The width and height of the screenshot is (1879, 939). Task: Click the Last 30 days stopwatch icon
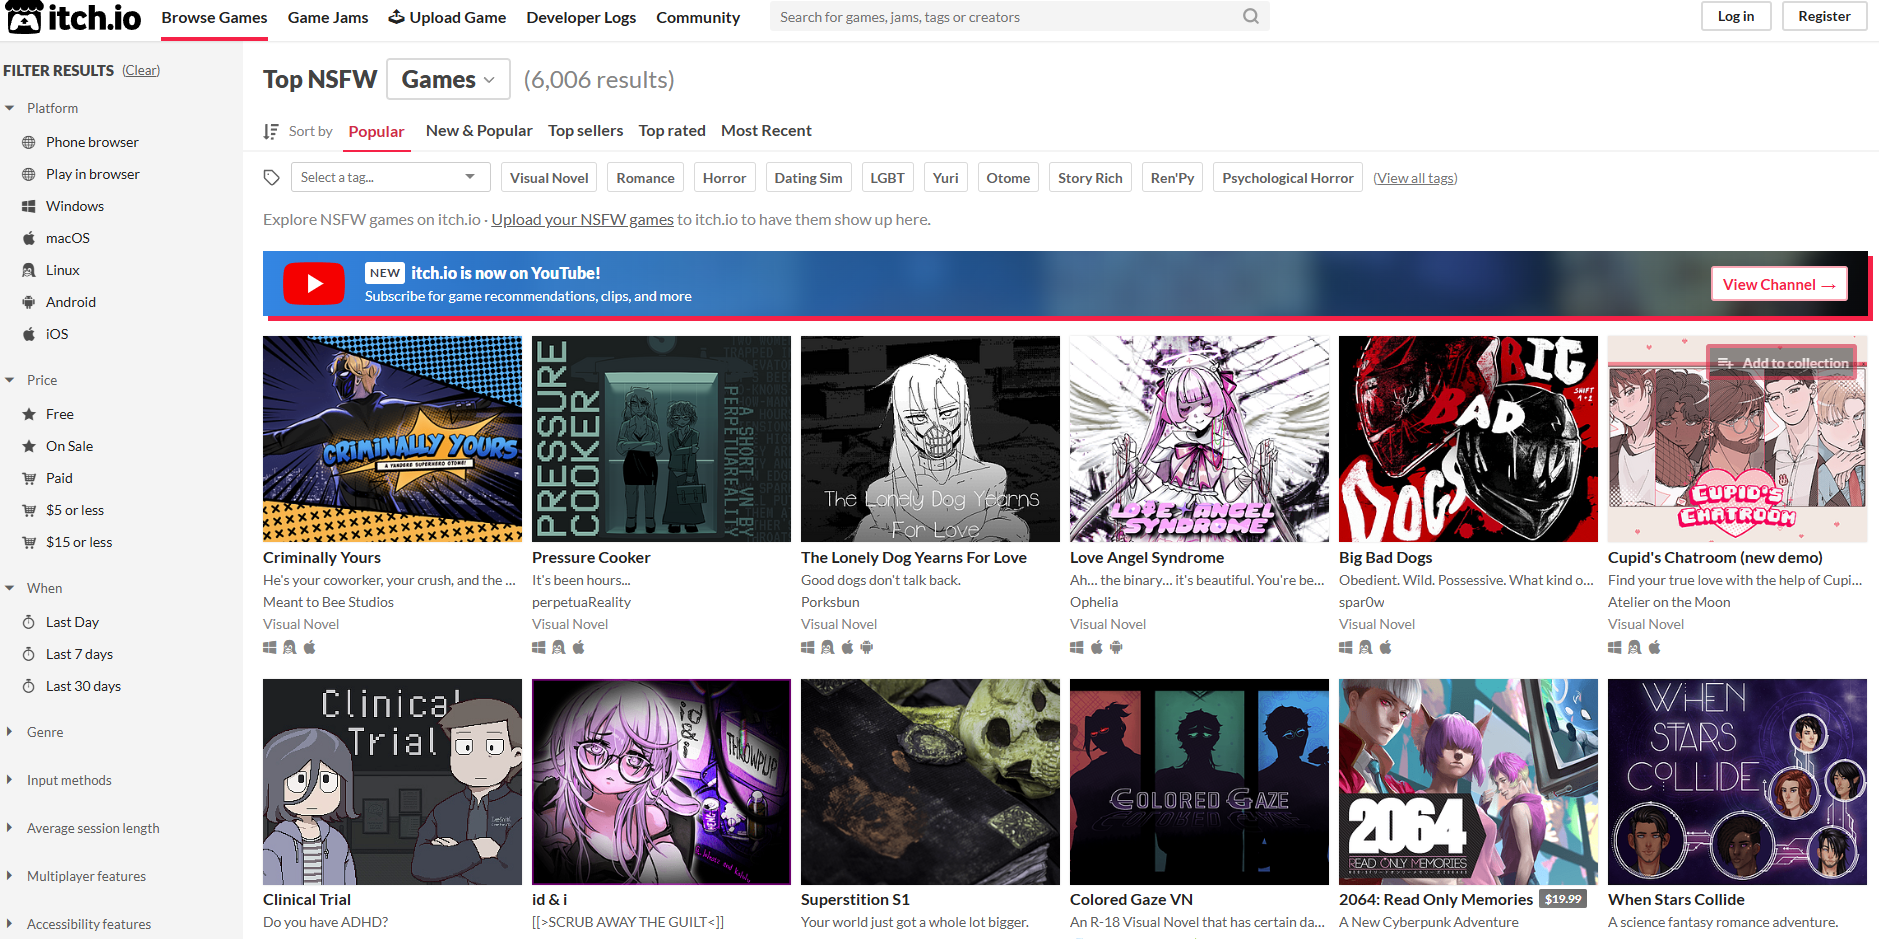pos(29,686)
